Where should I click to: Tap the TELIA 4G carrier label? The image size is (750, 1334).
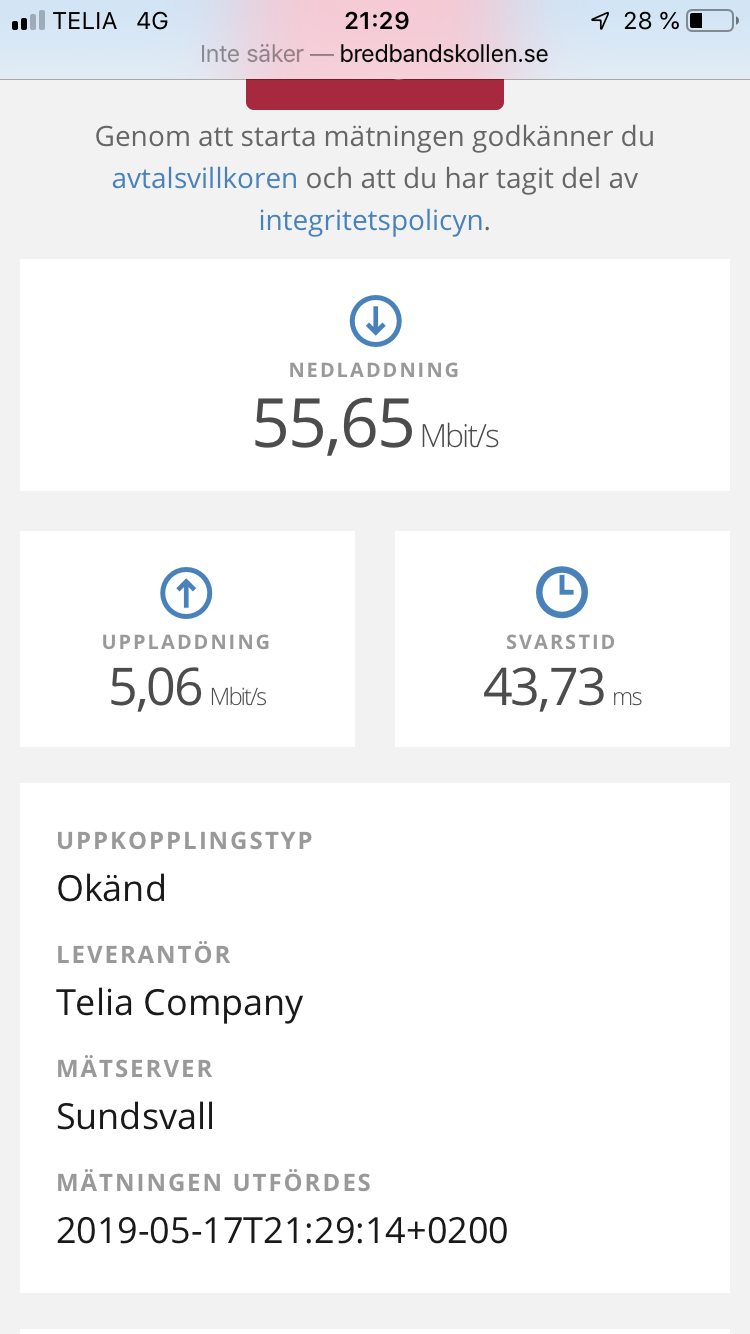click(x=111, y=21)
